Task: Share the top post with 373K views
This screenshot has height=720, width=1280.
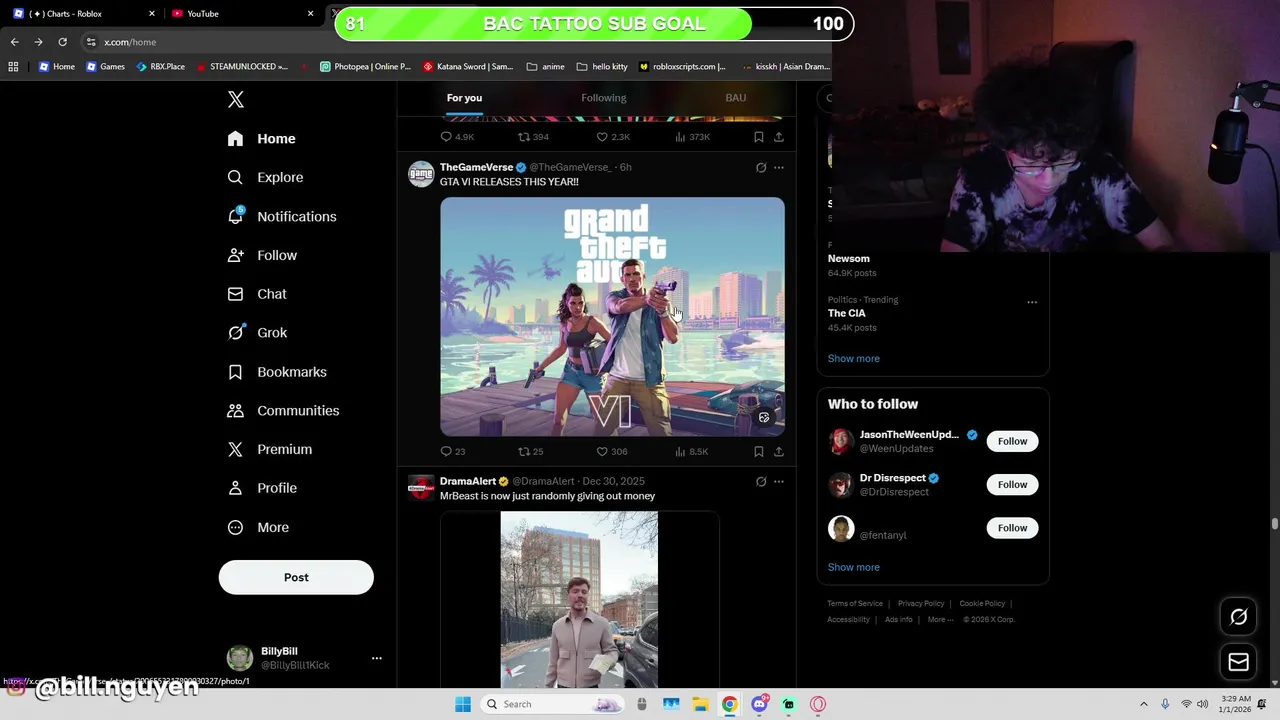Action: point(778,137)
